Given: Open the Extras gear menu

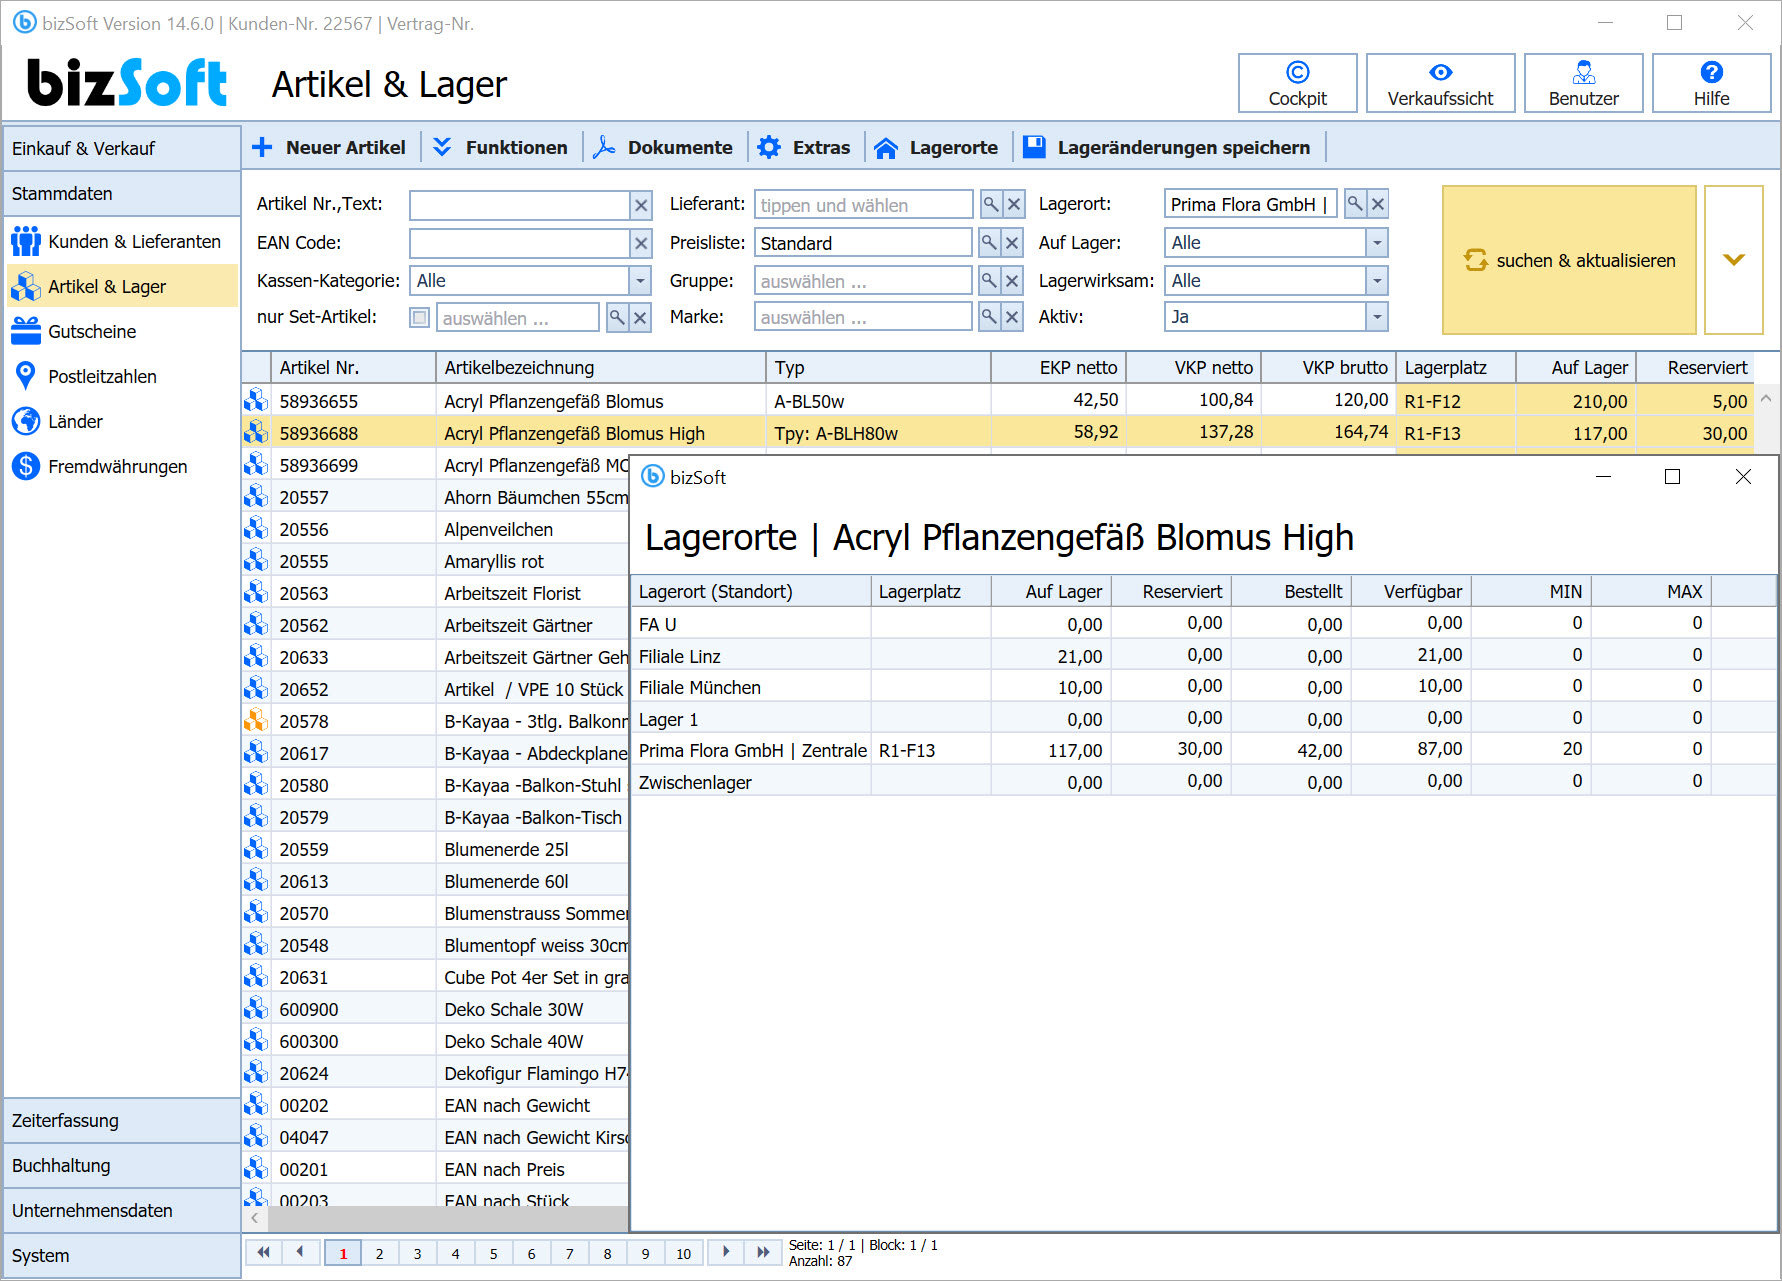Looking at the screenshot, I should (804, 147).
